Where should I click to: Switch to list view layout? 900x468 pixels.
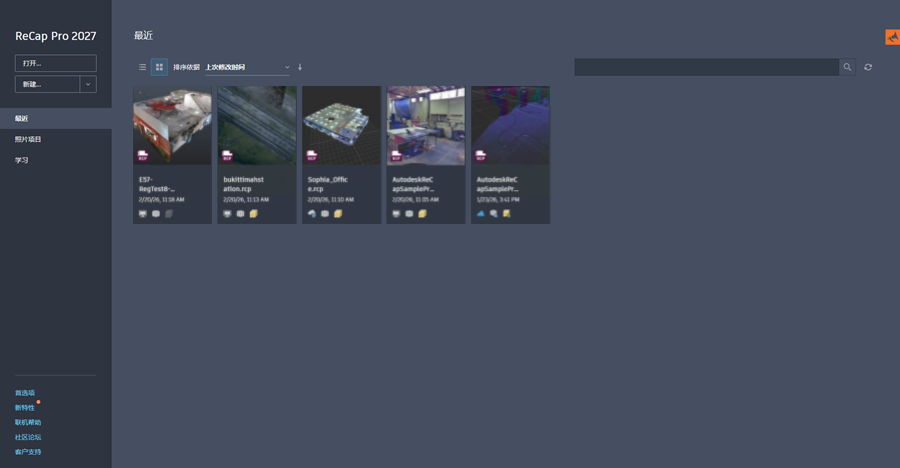(142, 67)
